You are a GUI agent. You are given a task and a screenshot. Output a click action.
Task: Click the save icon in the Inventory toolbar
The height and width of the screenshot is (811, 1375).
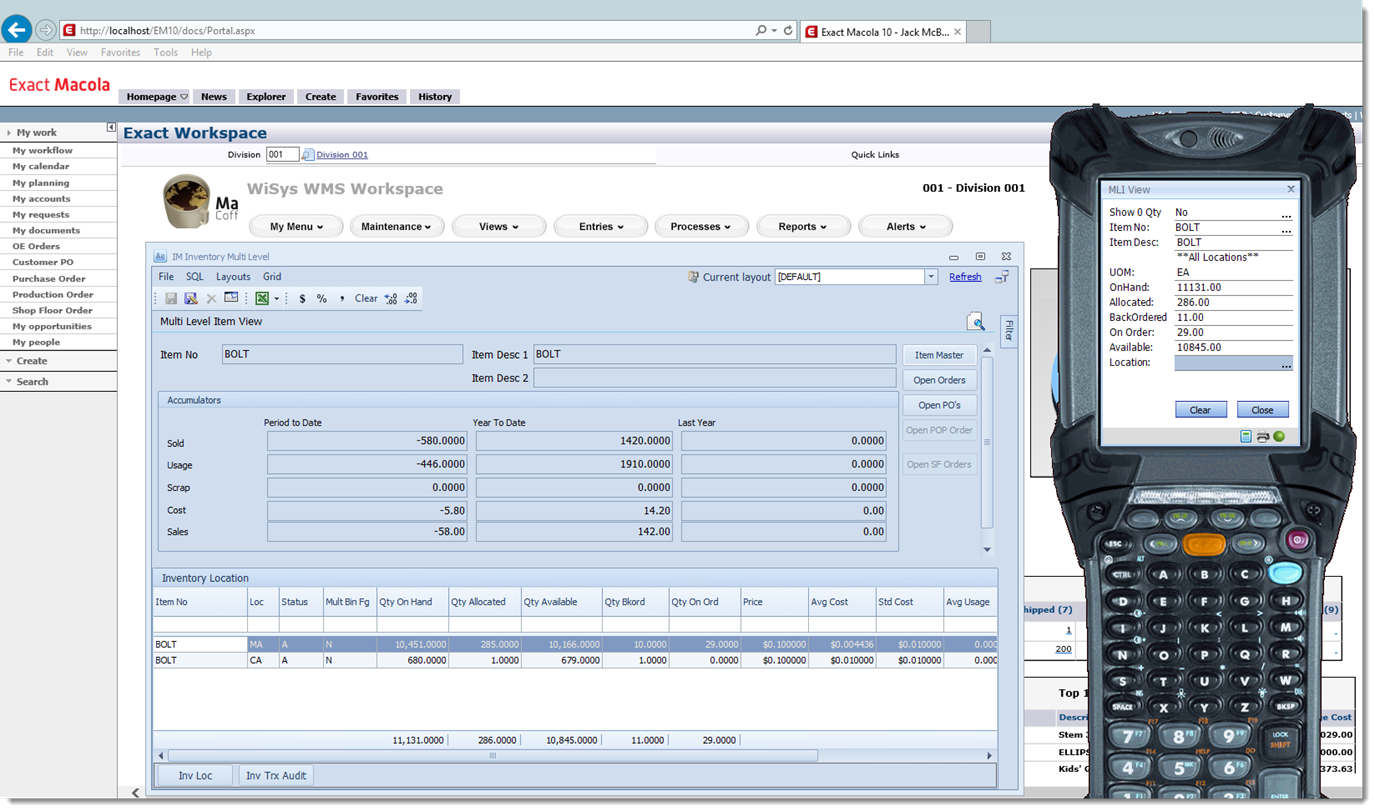[171, 298]
